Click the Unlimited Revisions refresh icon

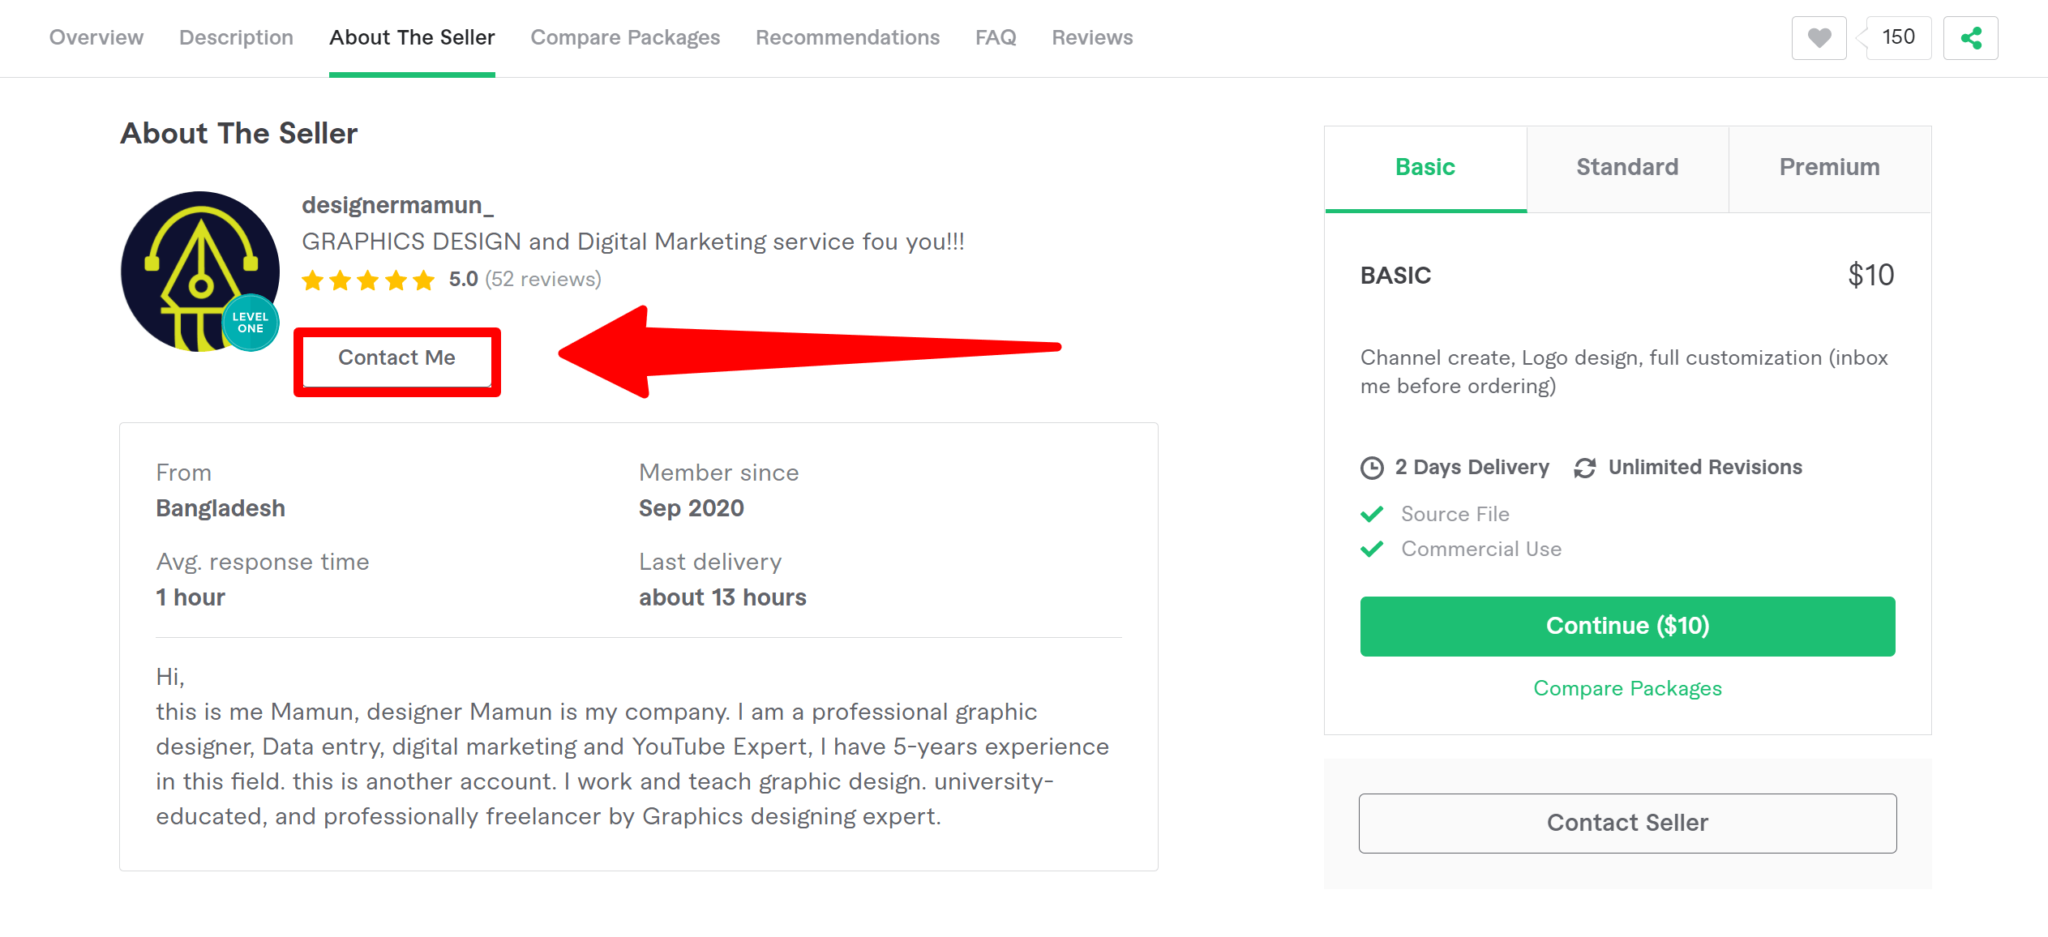coord(1585,467)
